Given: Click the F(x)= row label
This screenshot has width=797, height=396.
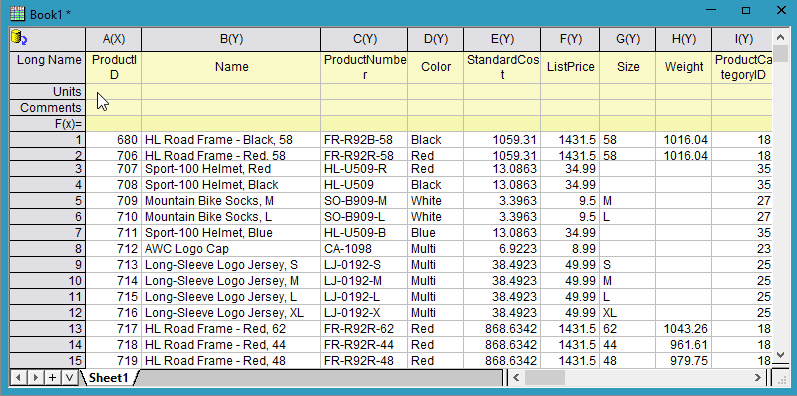Looking at the screenshot, I should (x=48, y=124).
